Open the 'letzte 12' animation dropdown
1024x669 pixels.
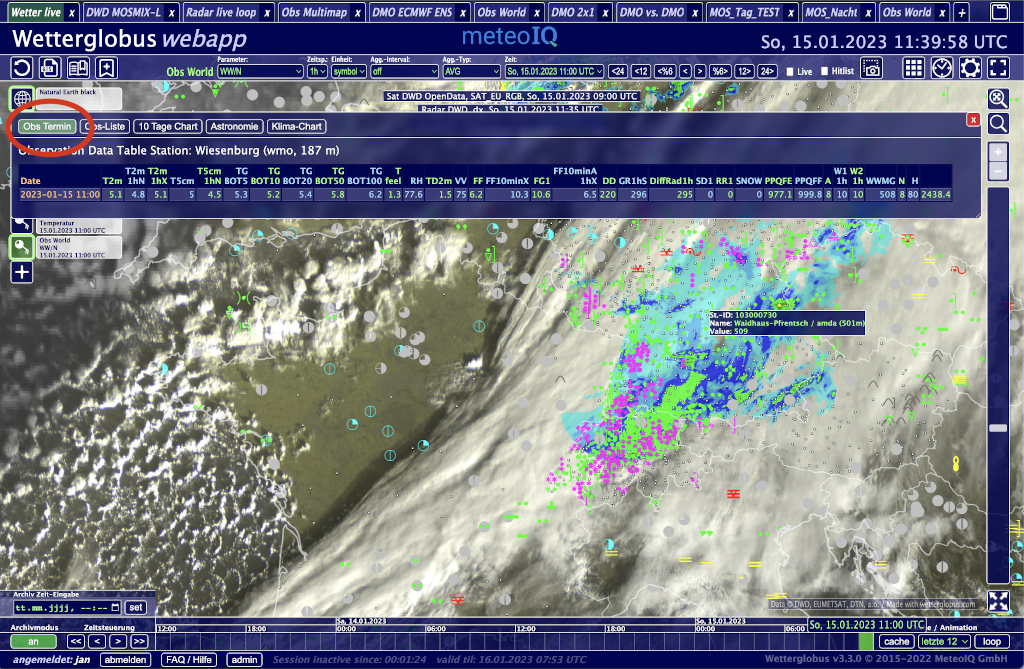[944, 641]
